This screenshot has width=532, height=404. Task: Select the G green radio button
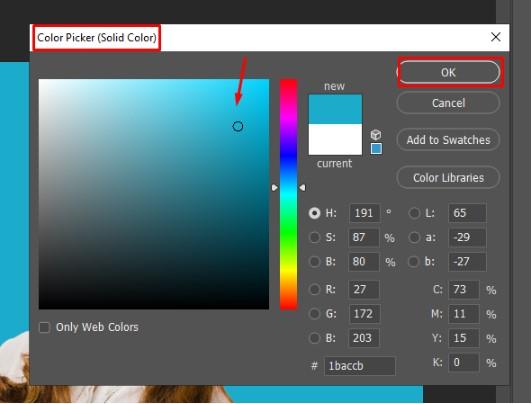[314, 314]
